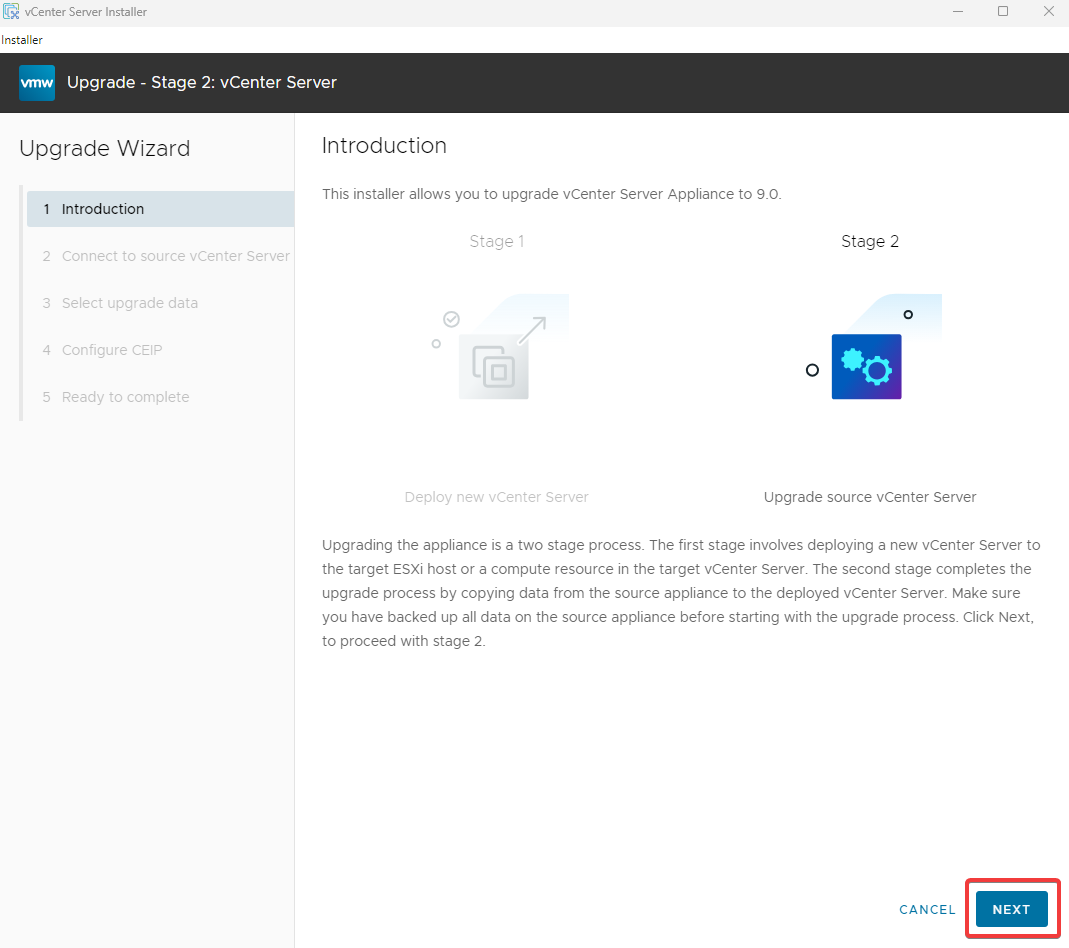Click the Stage 1 heading
The height and width of the screenshot is (948, 1069).
coord(496,241)
